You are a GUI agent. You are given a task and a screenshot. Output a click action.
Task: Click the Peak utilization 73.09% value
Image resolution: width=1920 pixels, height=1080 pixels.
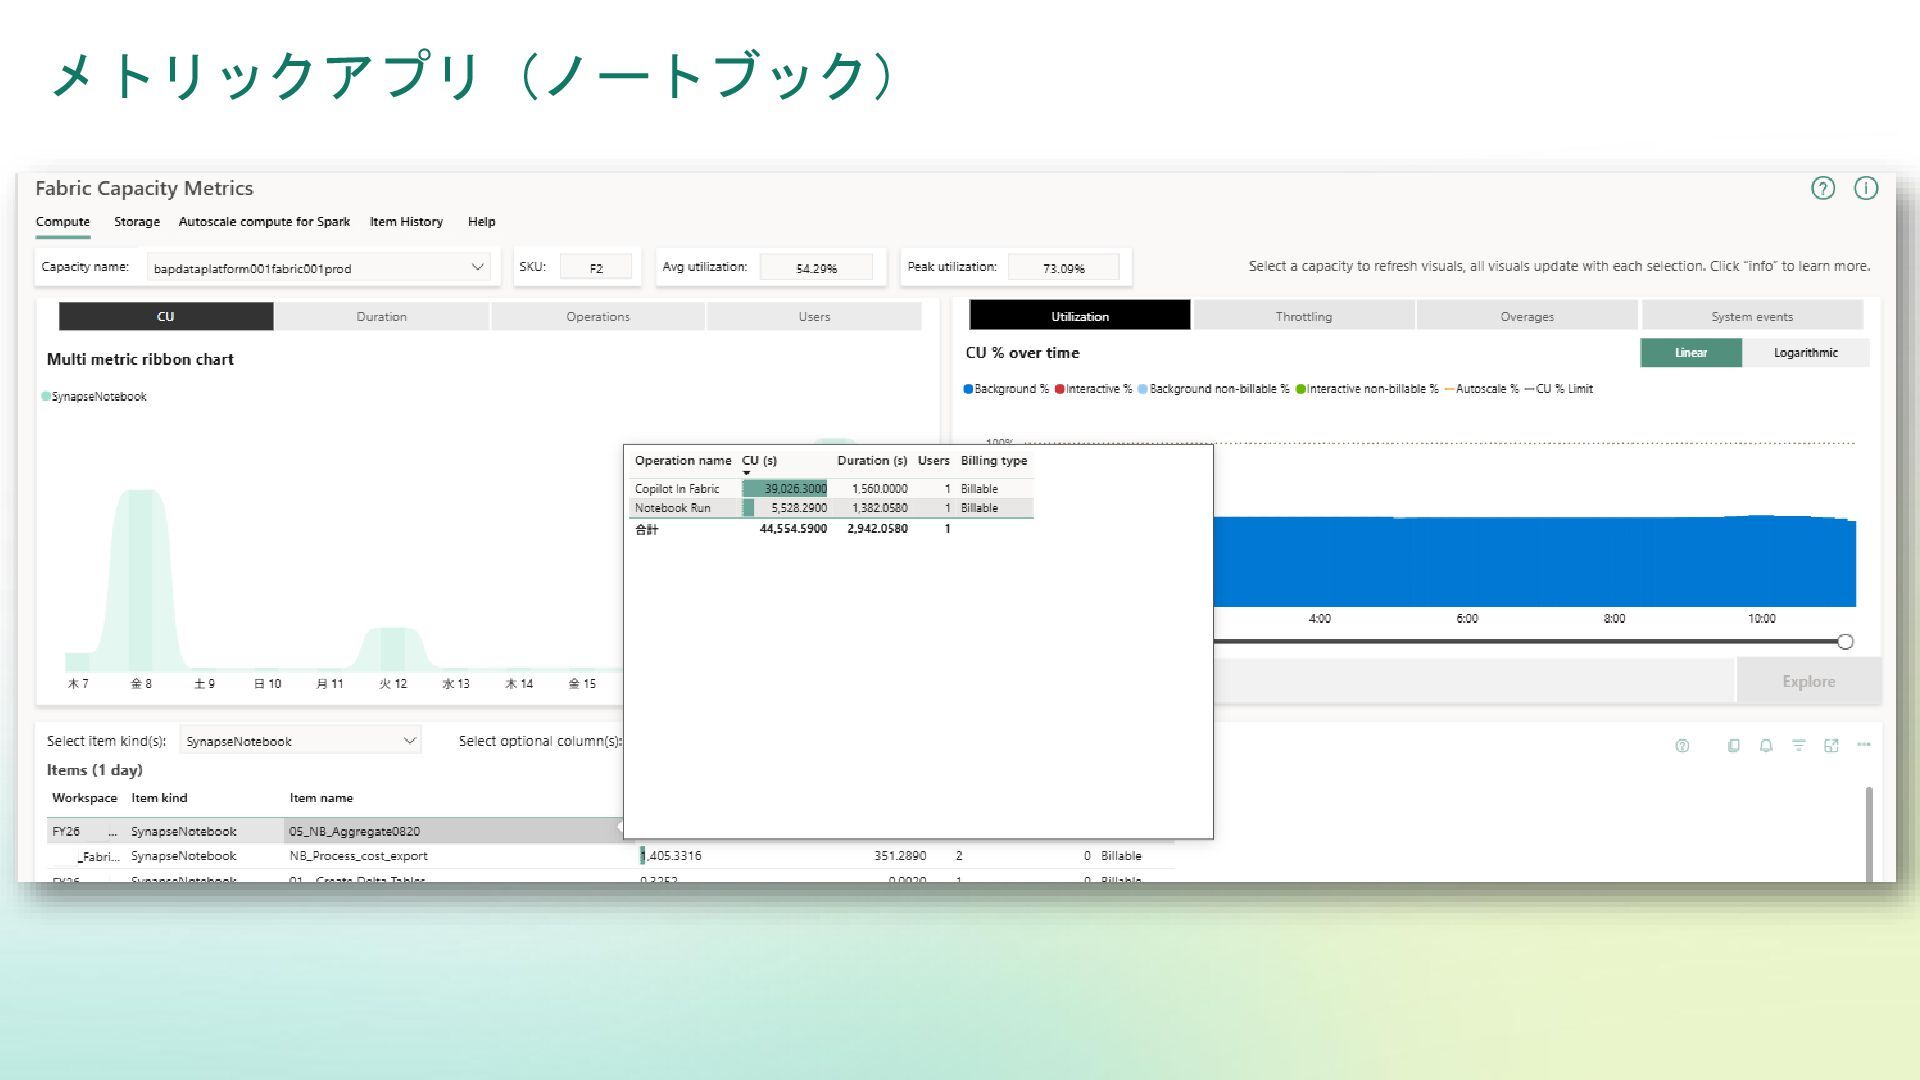coord(1063,268)
